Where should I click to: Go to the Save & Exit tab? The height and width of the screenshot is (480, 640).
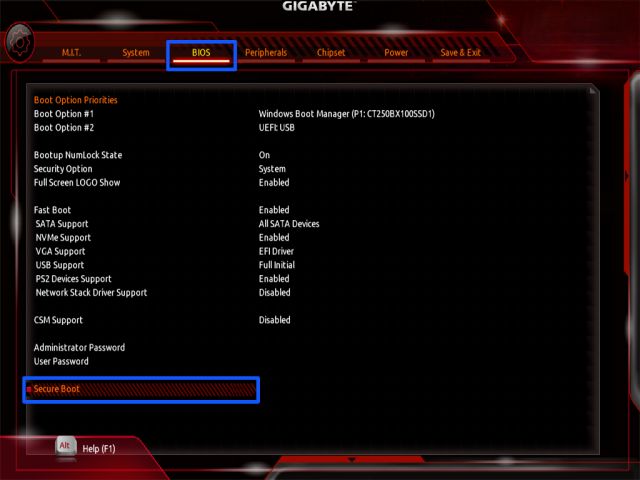click(x=460, y=53)
